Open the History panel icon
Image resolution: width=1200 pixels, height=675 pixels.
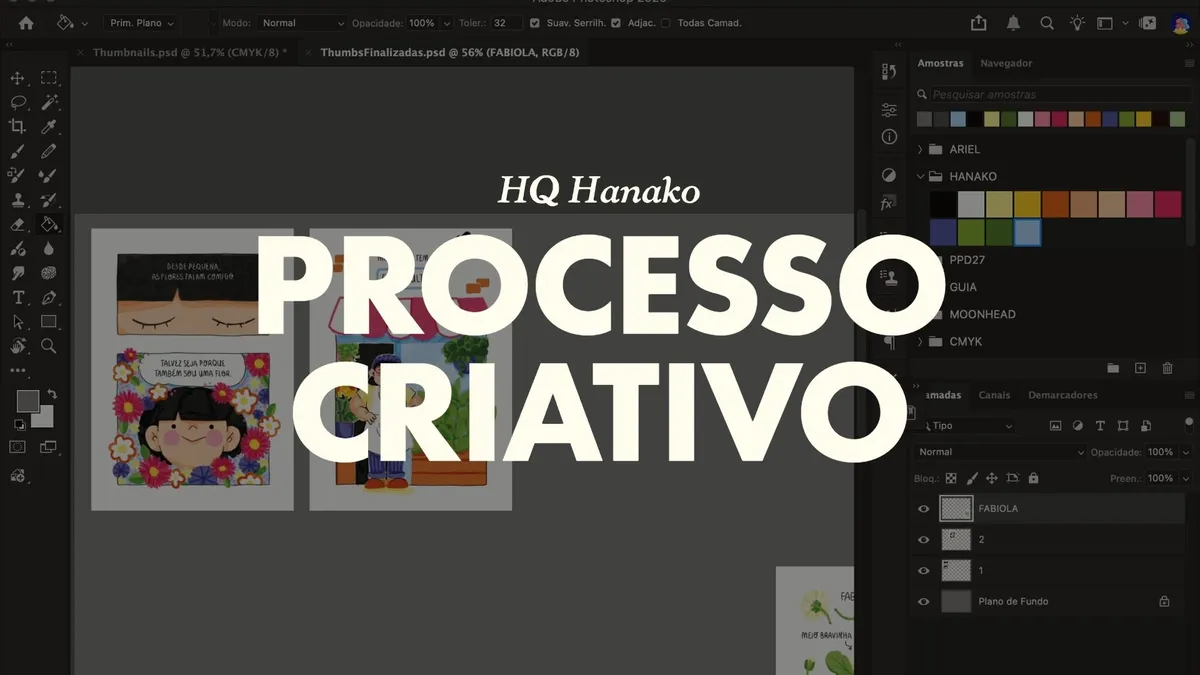click(x=888, y=71)
